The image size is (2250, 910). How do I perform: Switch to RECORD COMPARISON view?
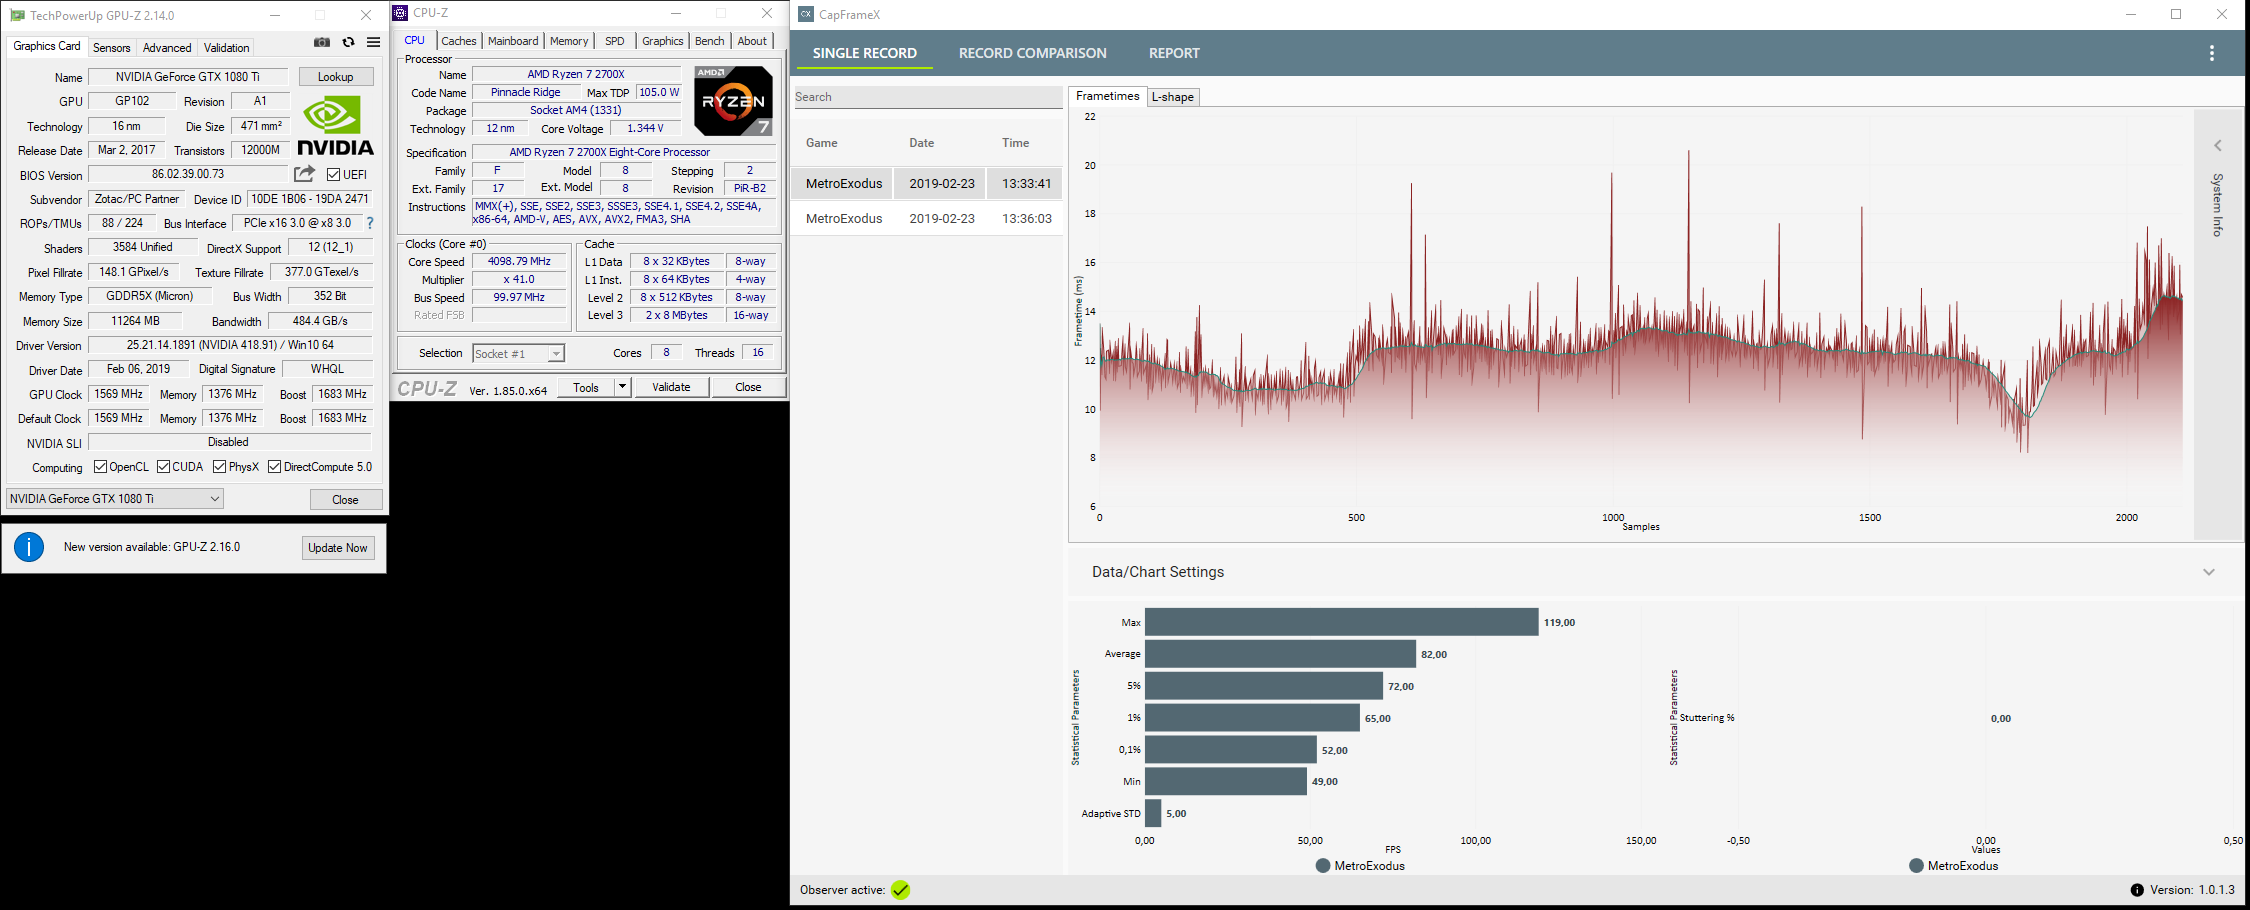click(x=1033, y=53)
